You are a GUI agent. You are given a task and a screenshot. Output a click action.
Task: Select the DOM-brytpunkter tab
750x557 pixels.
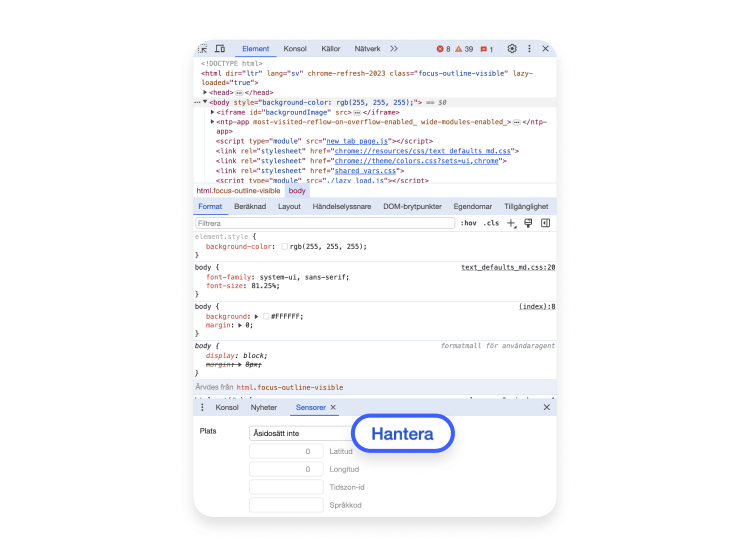(x=412, y=207)
